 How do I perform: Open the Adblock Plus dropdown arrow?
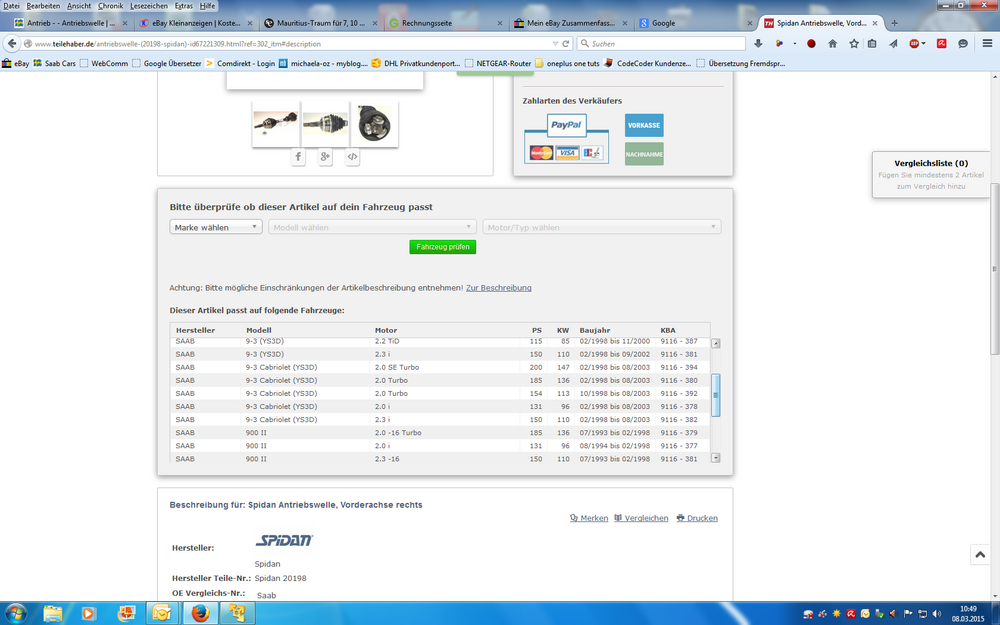[x=923, y=43]
